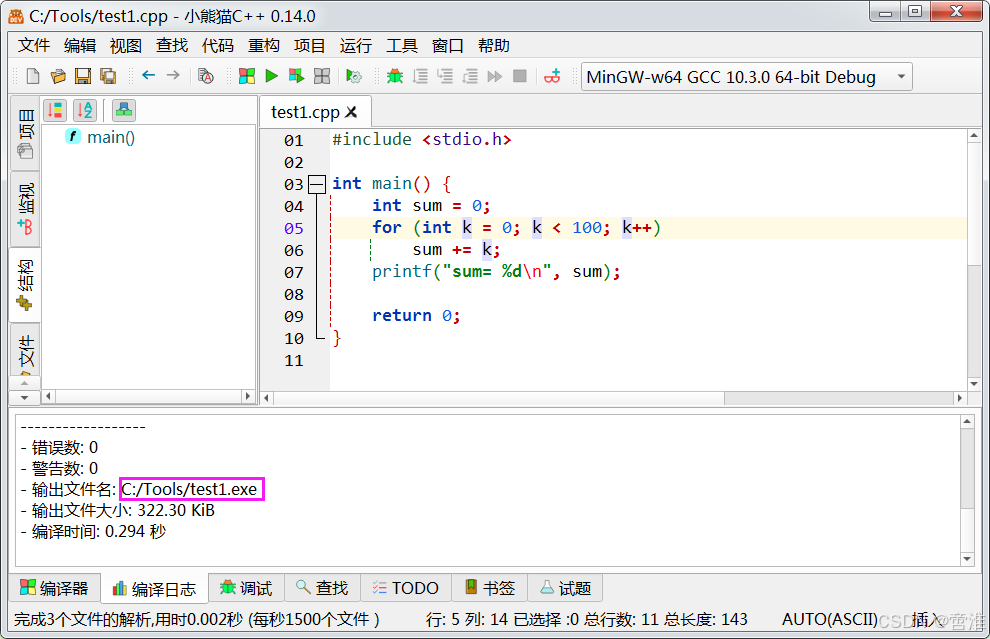Click the structure panel scroll right arrow
990x639 pixels.
point(248,397)
